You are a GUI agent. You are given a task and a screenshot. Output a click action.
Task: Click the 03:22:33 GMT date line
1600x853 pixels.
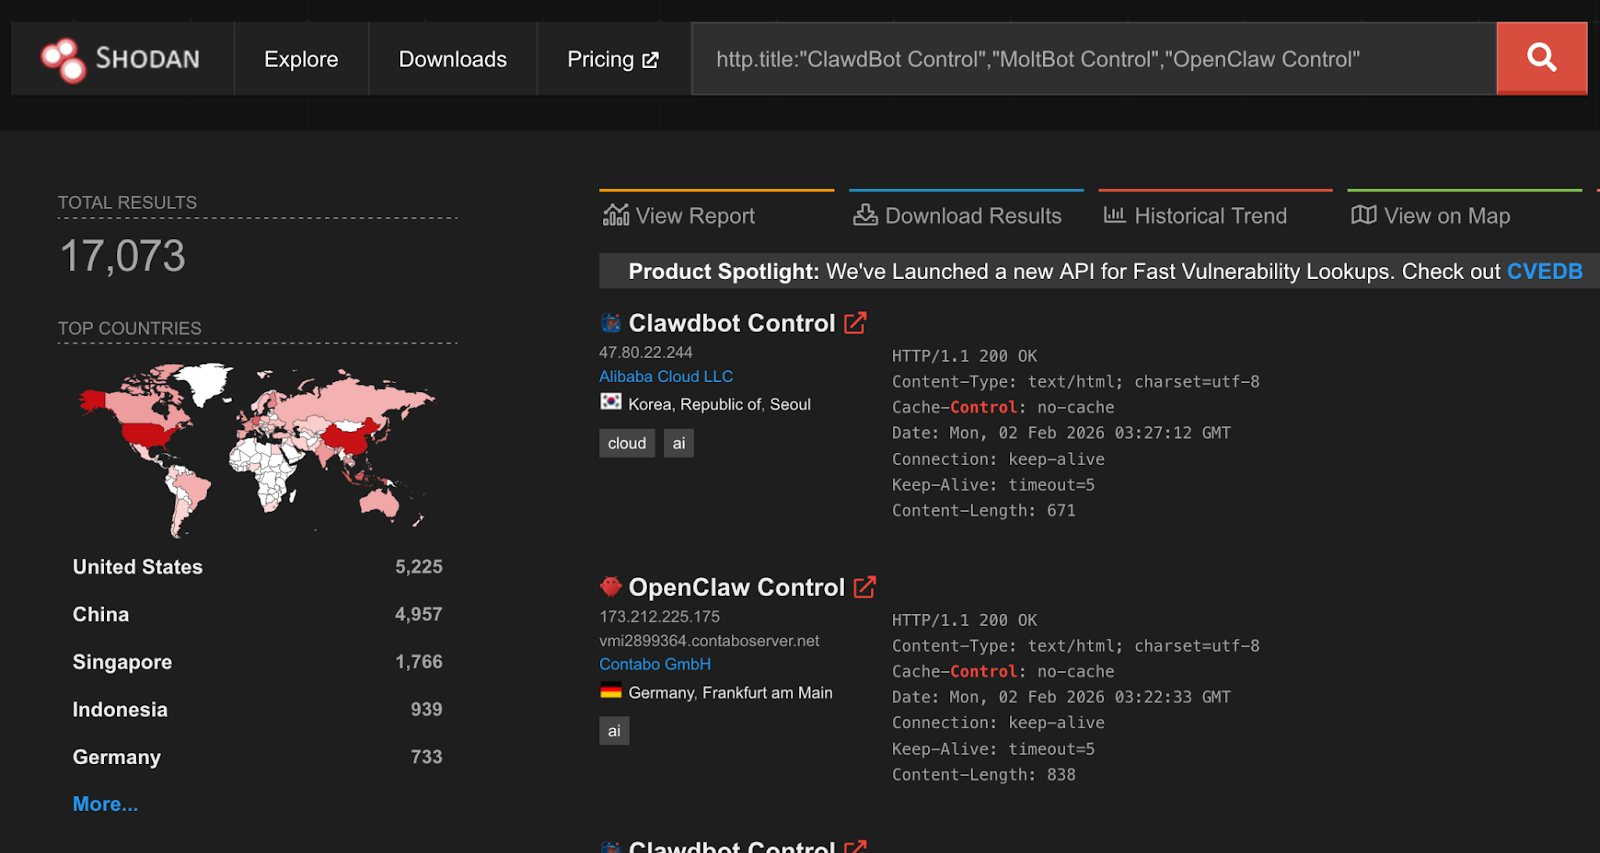[x=1061, y=697]
